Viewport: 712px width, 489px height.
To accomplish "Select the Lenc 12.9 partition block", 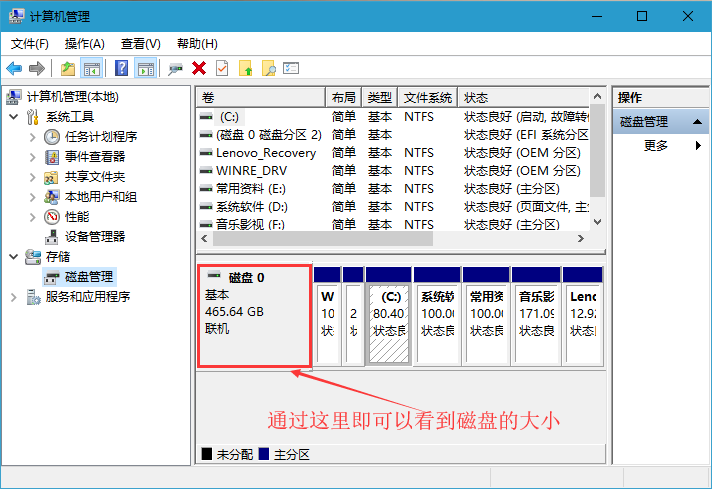I will (583, 316).
